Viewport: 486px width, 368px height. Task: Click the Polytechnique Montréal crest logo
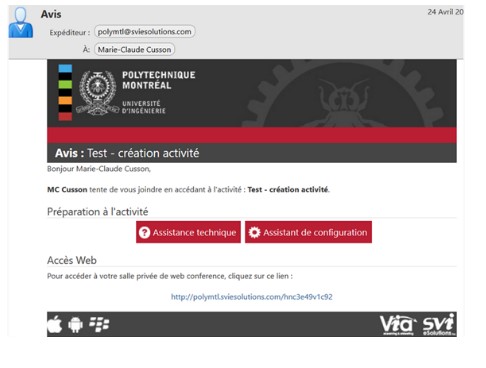97,93
